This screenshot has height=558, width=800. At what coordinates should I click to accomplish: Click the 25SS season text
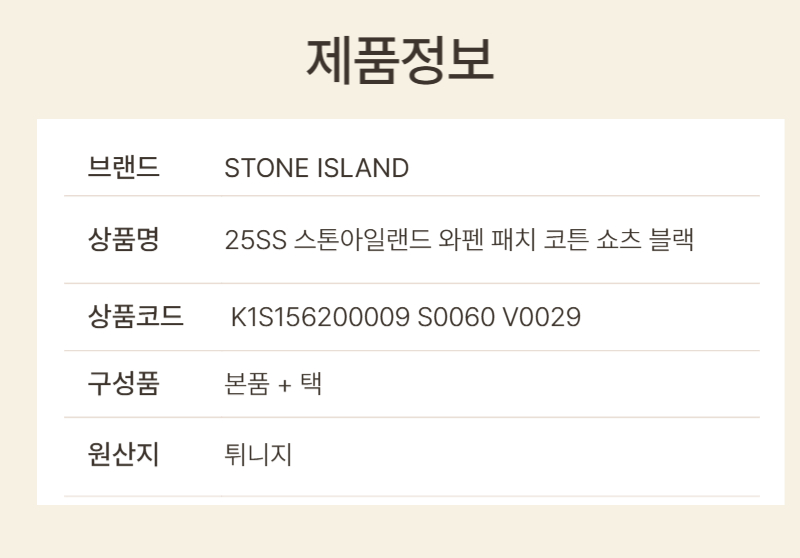tap(256, 241)
